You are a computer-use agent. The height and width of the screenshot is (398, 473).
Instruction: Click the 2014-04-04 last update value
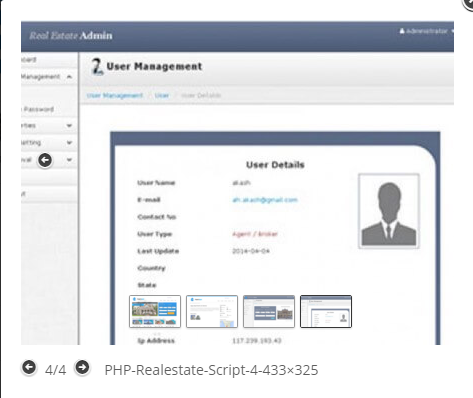tap(251, 251)
